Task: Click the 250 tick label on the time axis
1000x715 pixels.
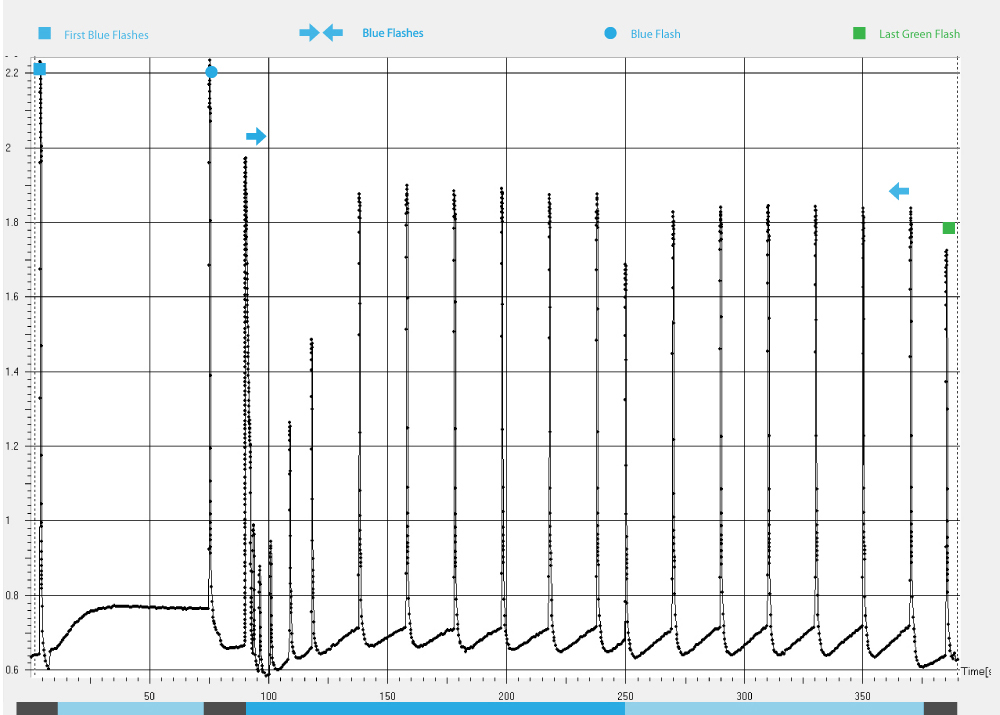Action: [625, 694]
